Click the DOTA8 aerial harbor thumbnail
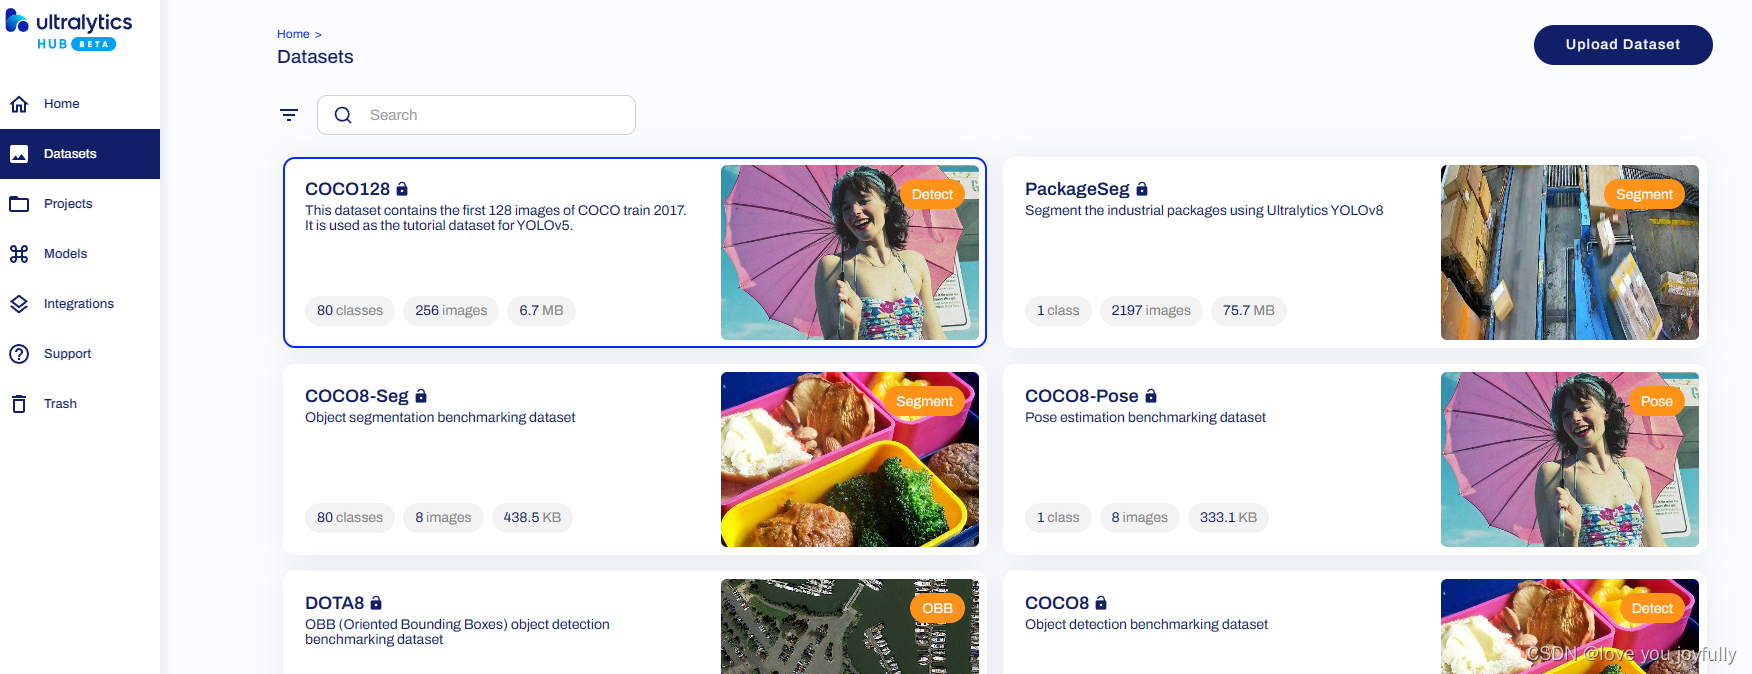Screen dimensions: 1752x674 [850, 626]
